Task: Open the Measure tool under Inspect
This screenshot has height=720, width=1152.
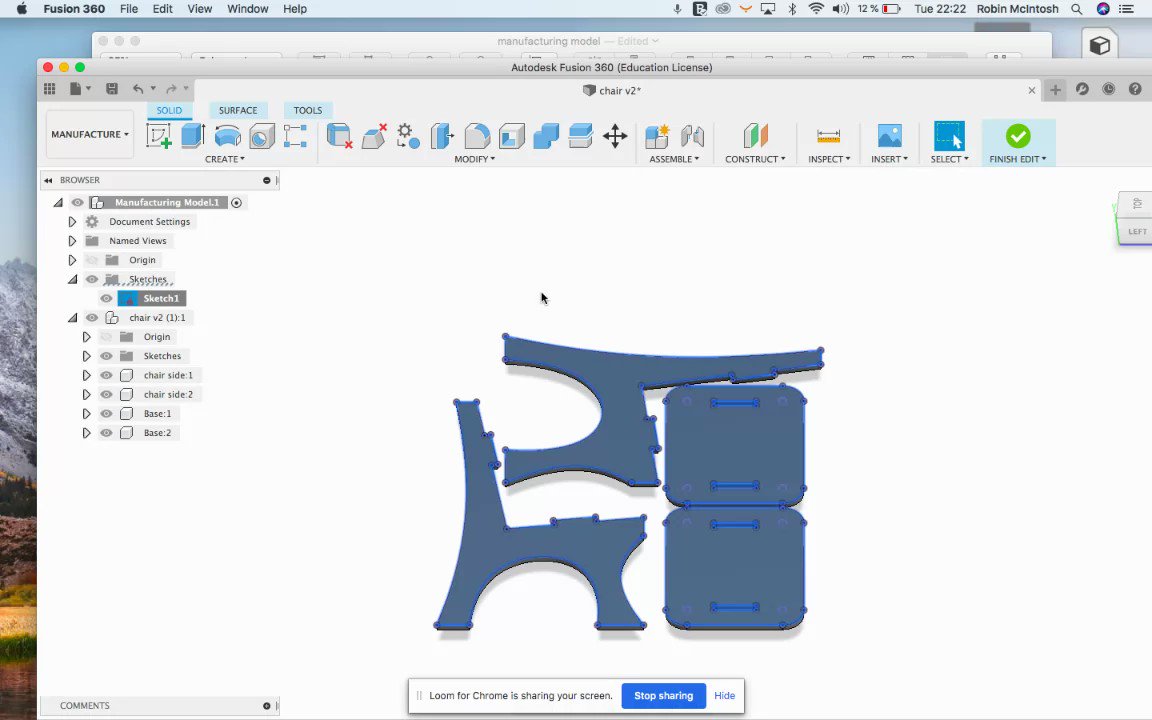Action: (x=828, y=137)
